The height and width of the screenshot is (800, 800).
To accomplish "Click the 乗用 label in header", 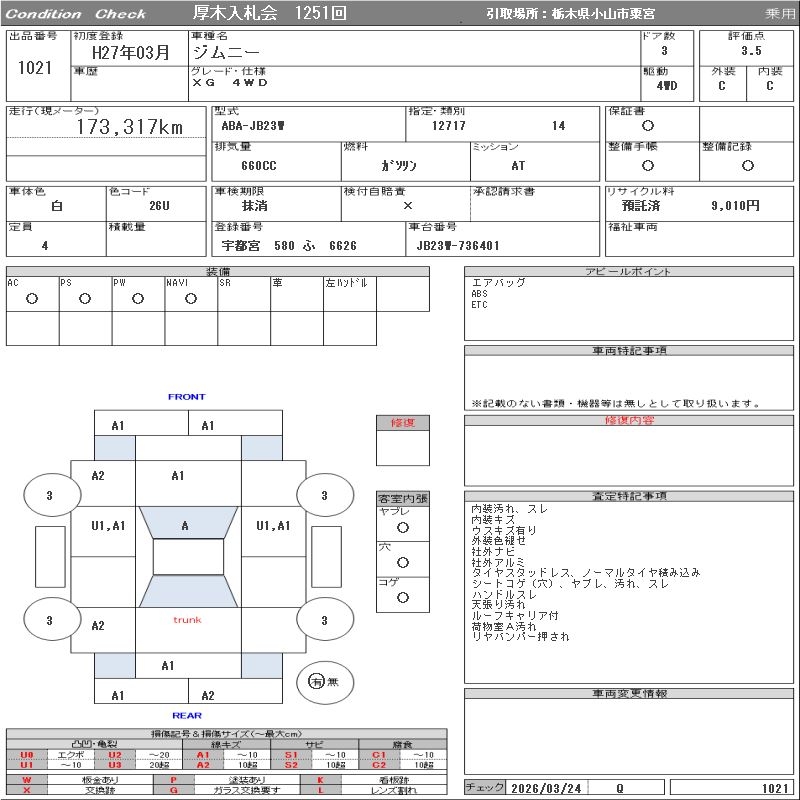I will pyautogui.click(x=779, y=14).
